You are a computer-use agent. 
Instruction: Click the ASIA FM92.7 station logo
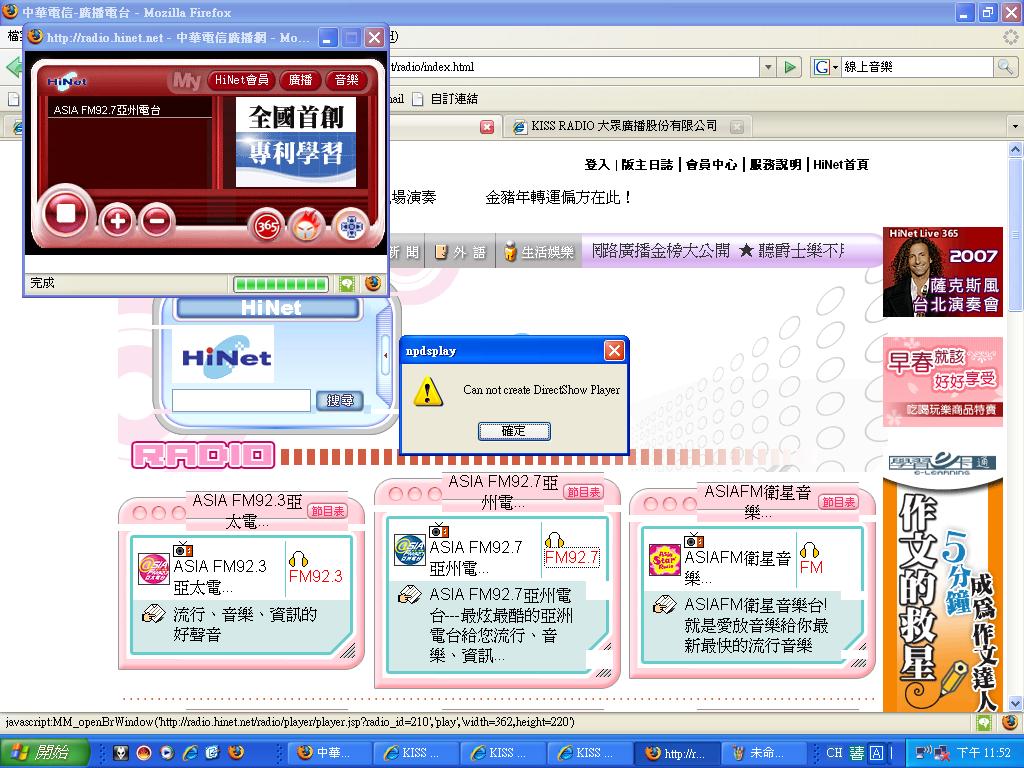point(410,550)
